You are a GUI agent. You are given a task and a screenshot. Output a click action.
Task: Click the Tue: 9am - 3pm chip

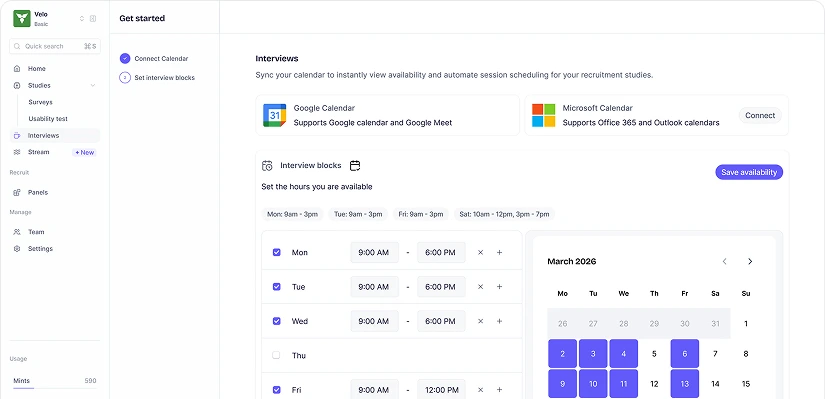click(358, 214)
